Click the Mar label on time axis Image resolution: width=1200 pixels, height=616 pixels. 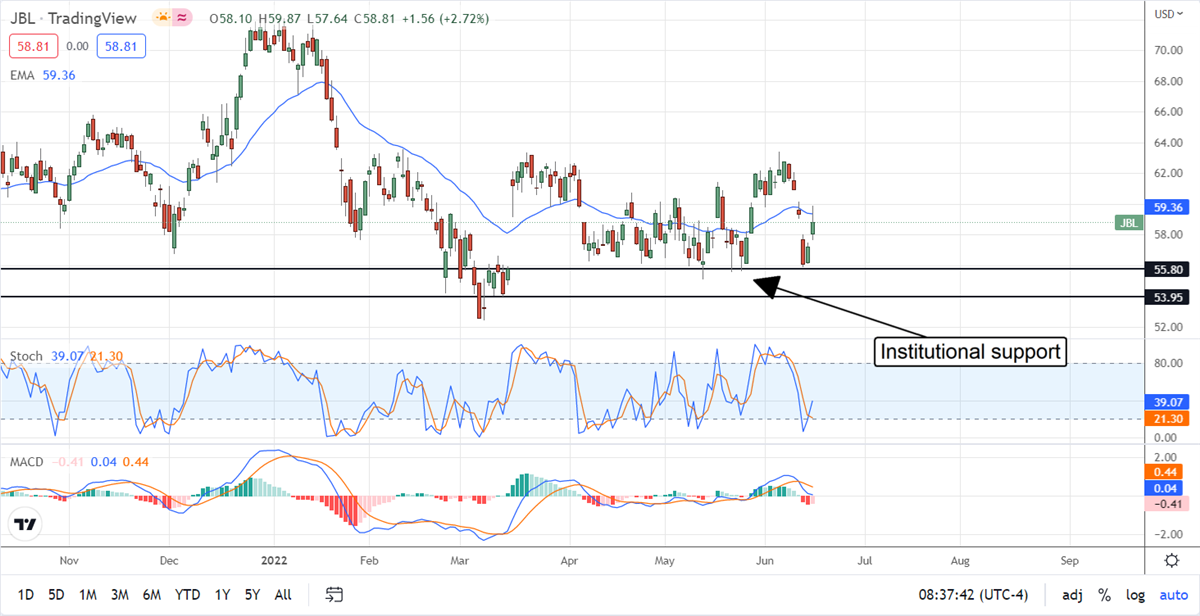click(461, 561)
